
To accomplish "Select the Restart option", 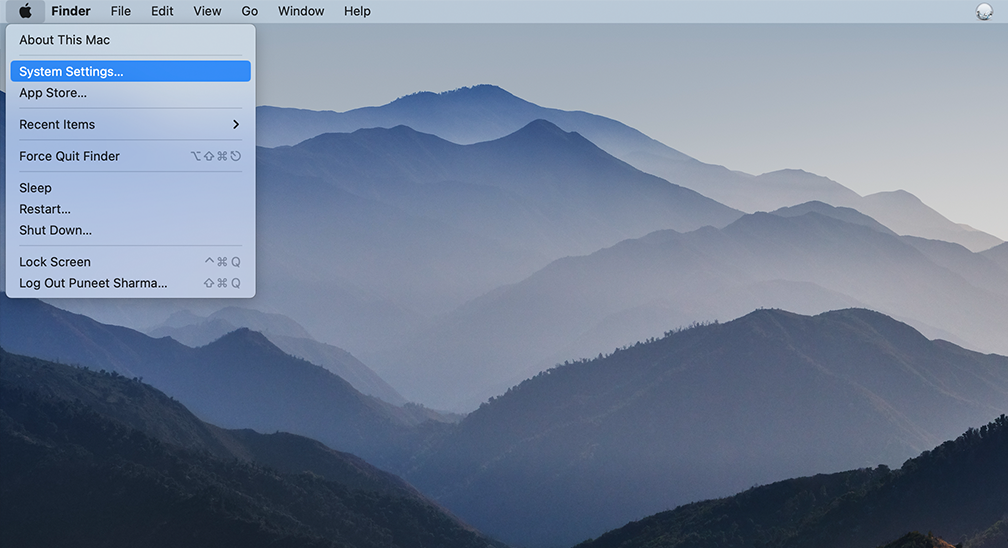I will [45, 209].
